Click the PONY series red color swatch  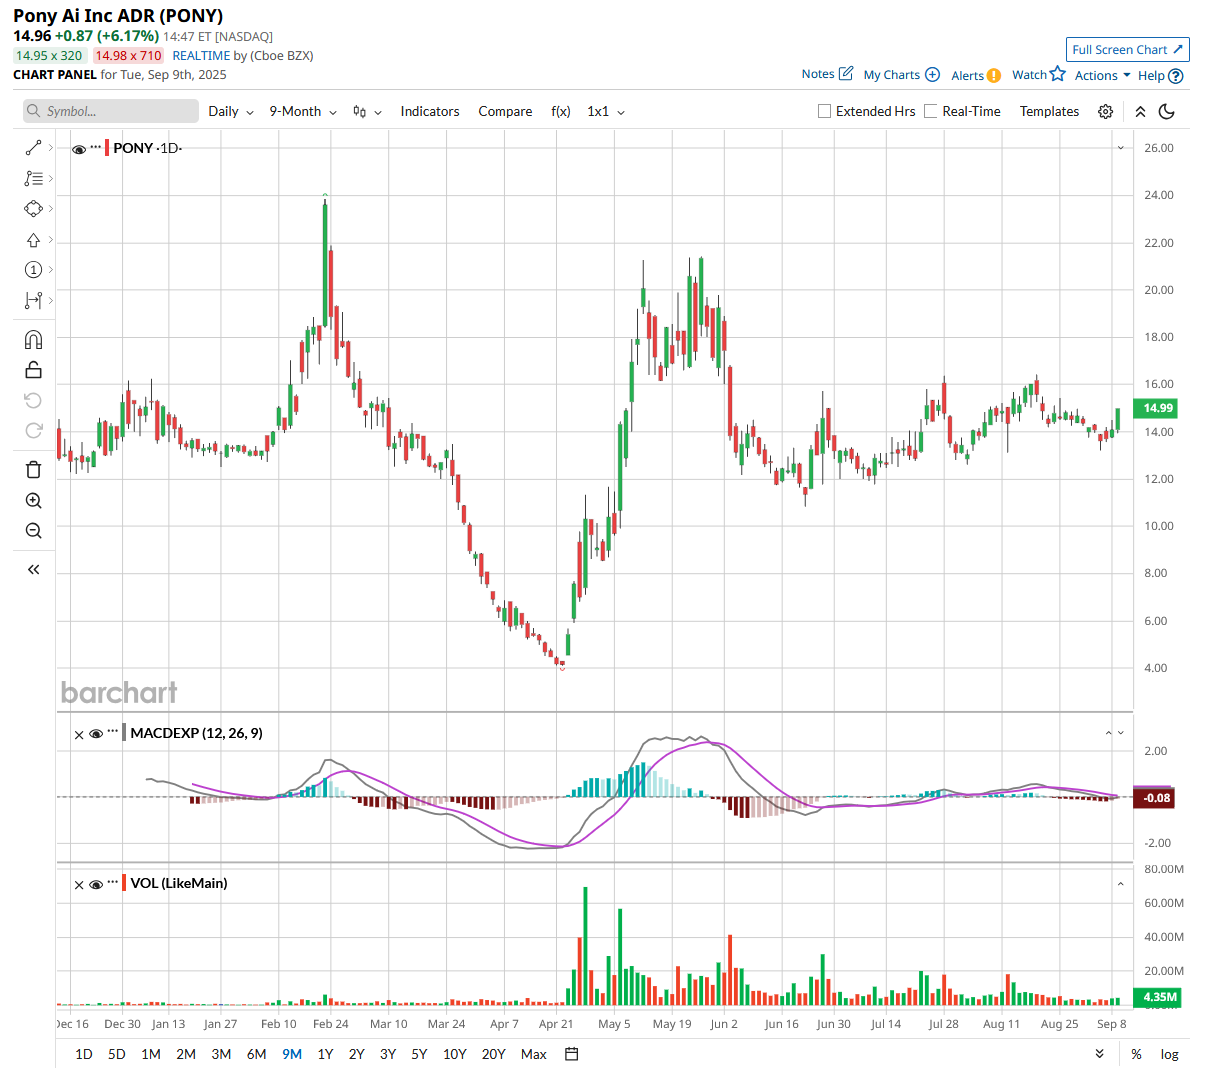[x=107, y=148]
